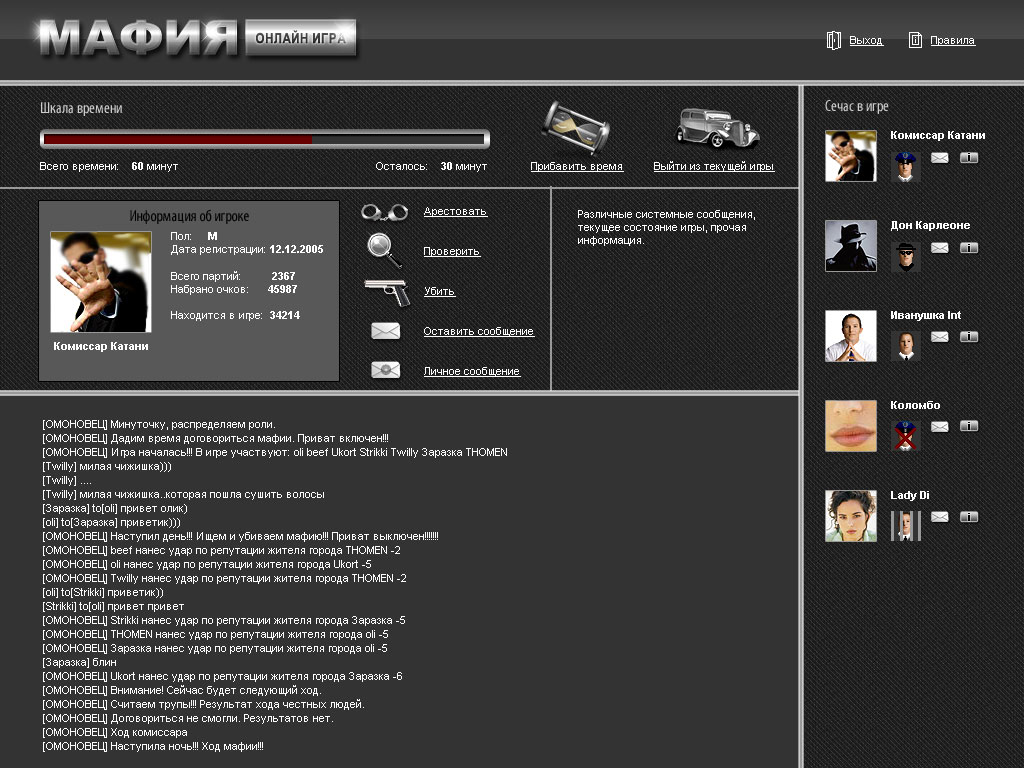Click the info icon for Коломбо
This screenshot has height=768, width=1024.
[x=969, y=427]
